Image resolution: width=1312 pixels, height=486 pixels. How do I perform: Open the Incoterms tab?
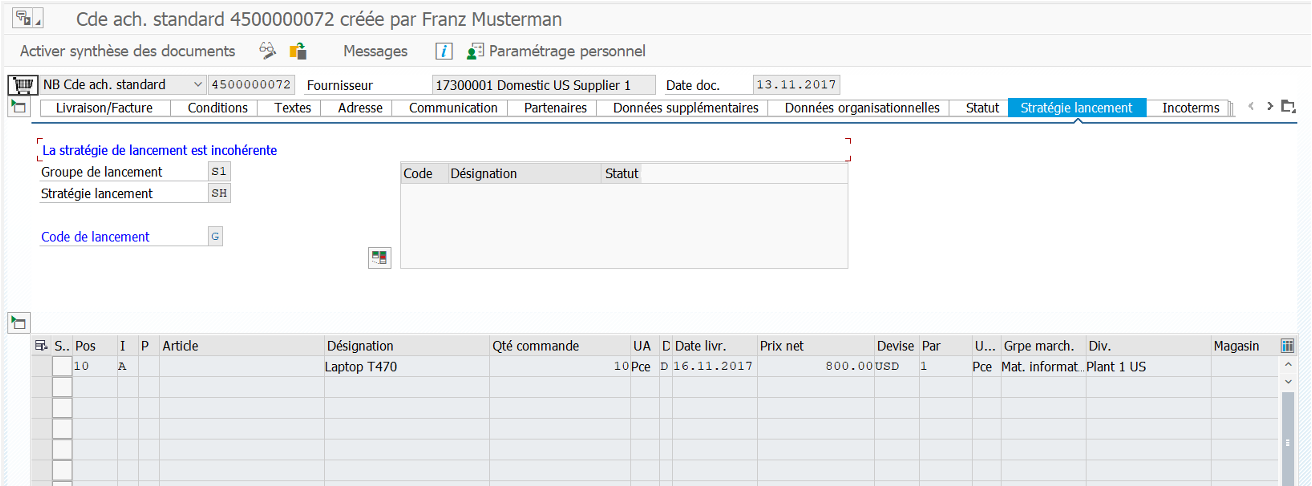tap(1190, 108)
